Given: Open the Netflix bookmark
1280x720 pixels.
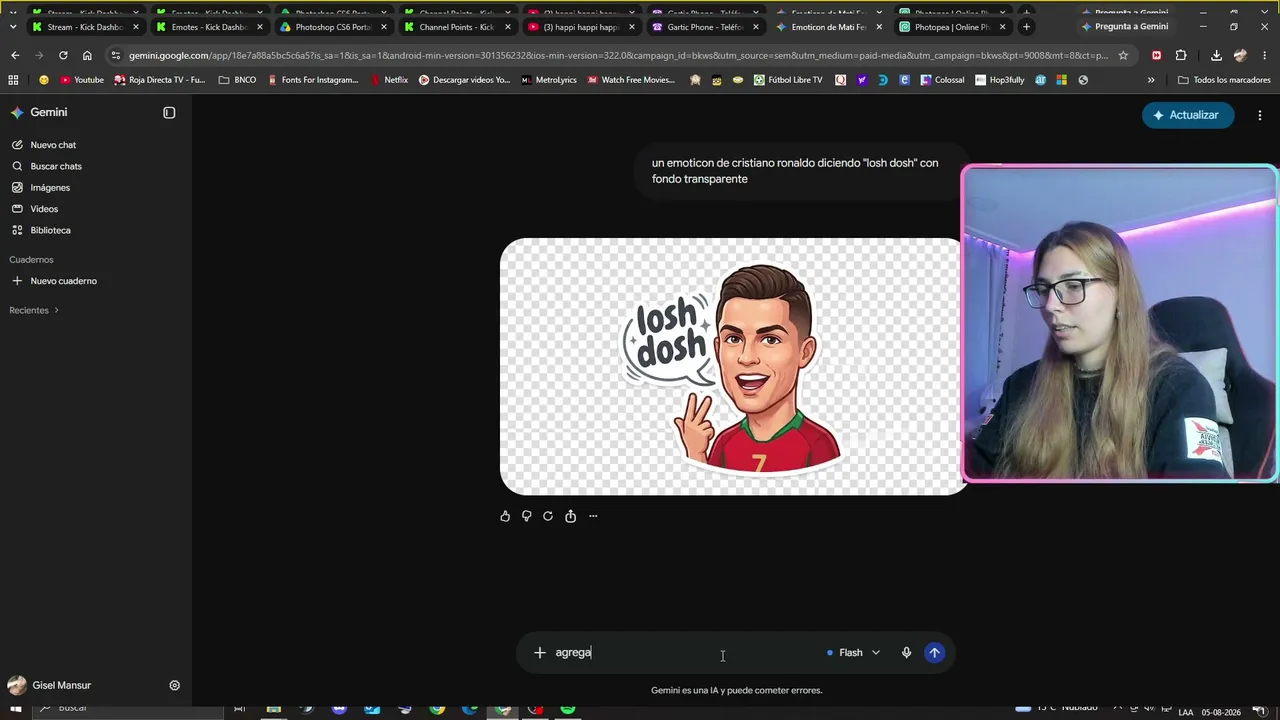Looking at the screenshot, I should pyautogui.click(x=389, y=80).
